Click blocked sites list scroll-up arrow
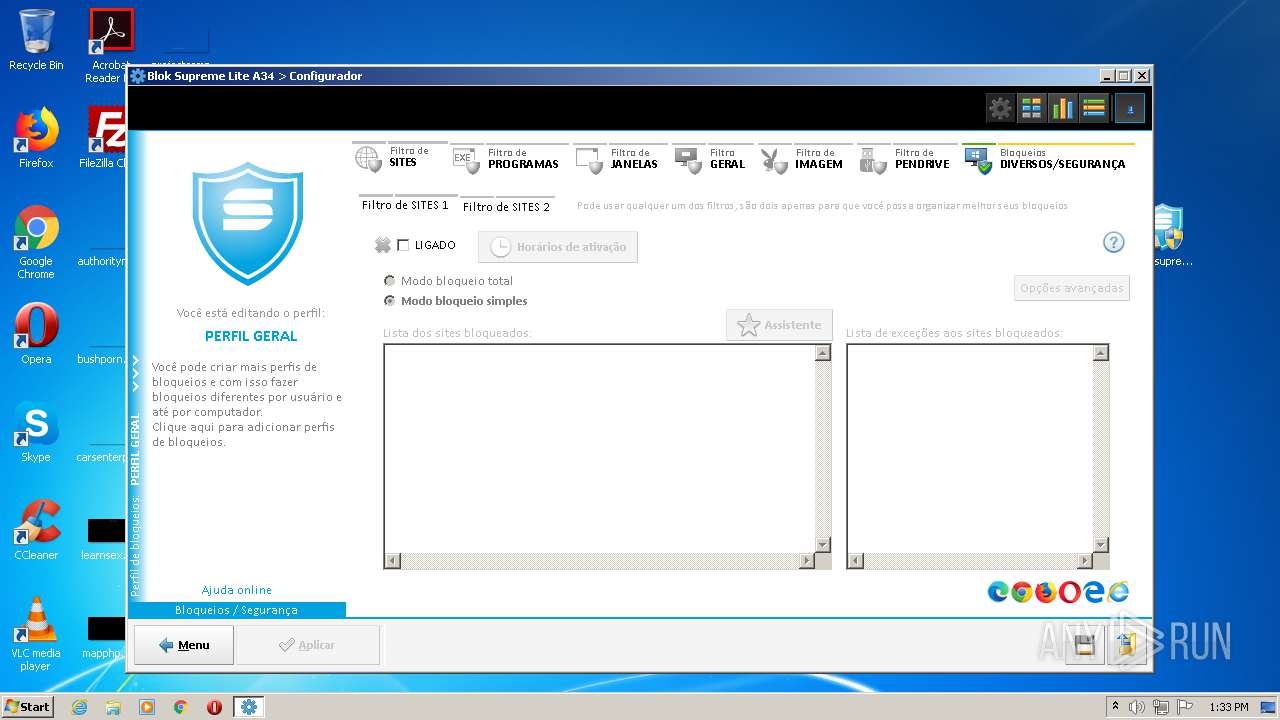1280x720 pixels. coord(823,353)
